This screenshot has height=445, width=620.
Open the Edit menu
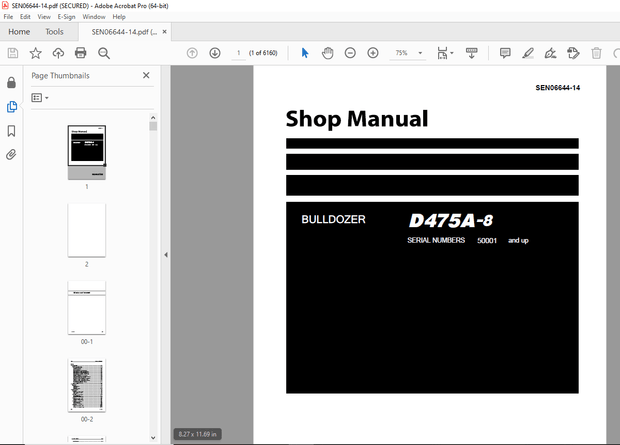tap(25, 17)
